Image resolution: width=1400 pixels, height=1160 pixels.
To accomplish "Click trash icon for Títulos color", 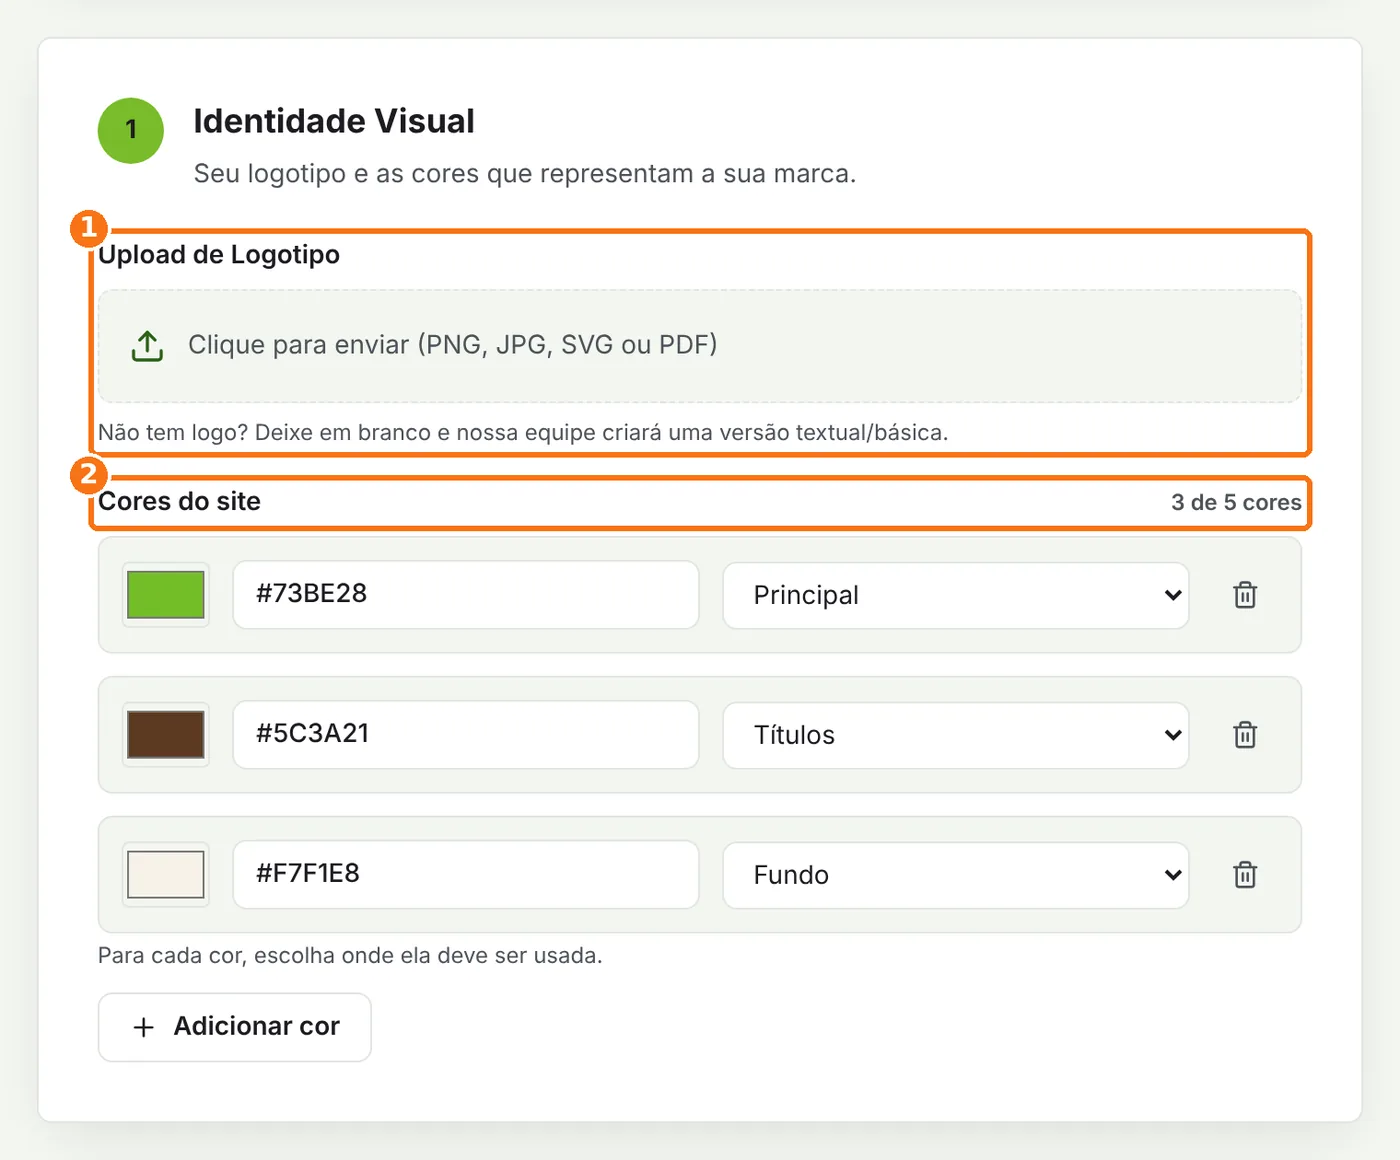I will 1245,735.
